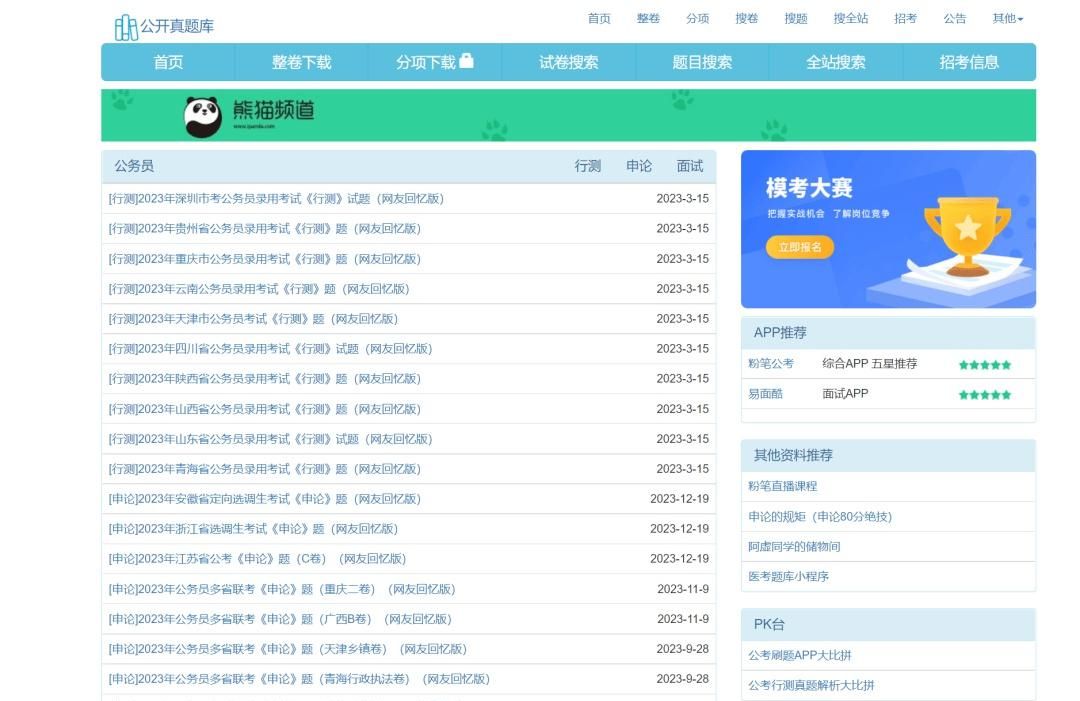Click the panda logo in the green banner

[203, 116]
